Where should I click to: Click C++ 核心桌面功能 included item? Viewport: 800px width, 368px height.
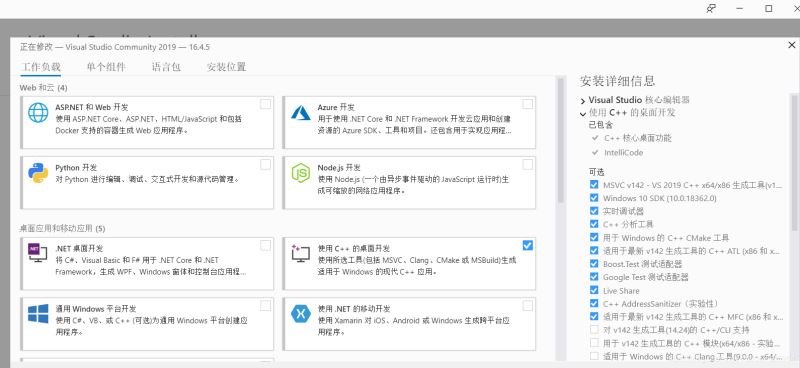coord(638,138)
